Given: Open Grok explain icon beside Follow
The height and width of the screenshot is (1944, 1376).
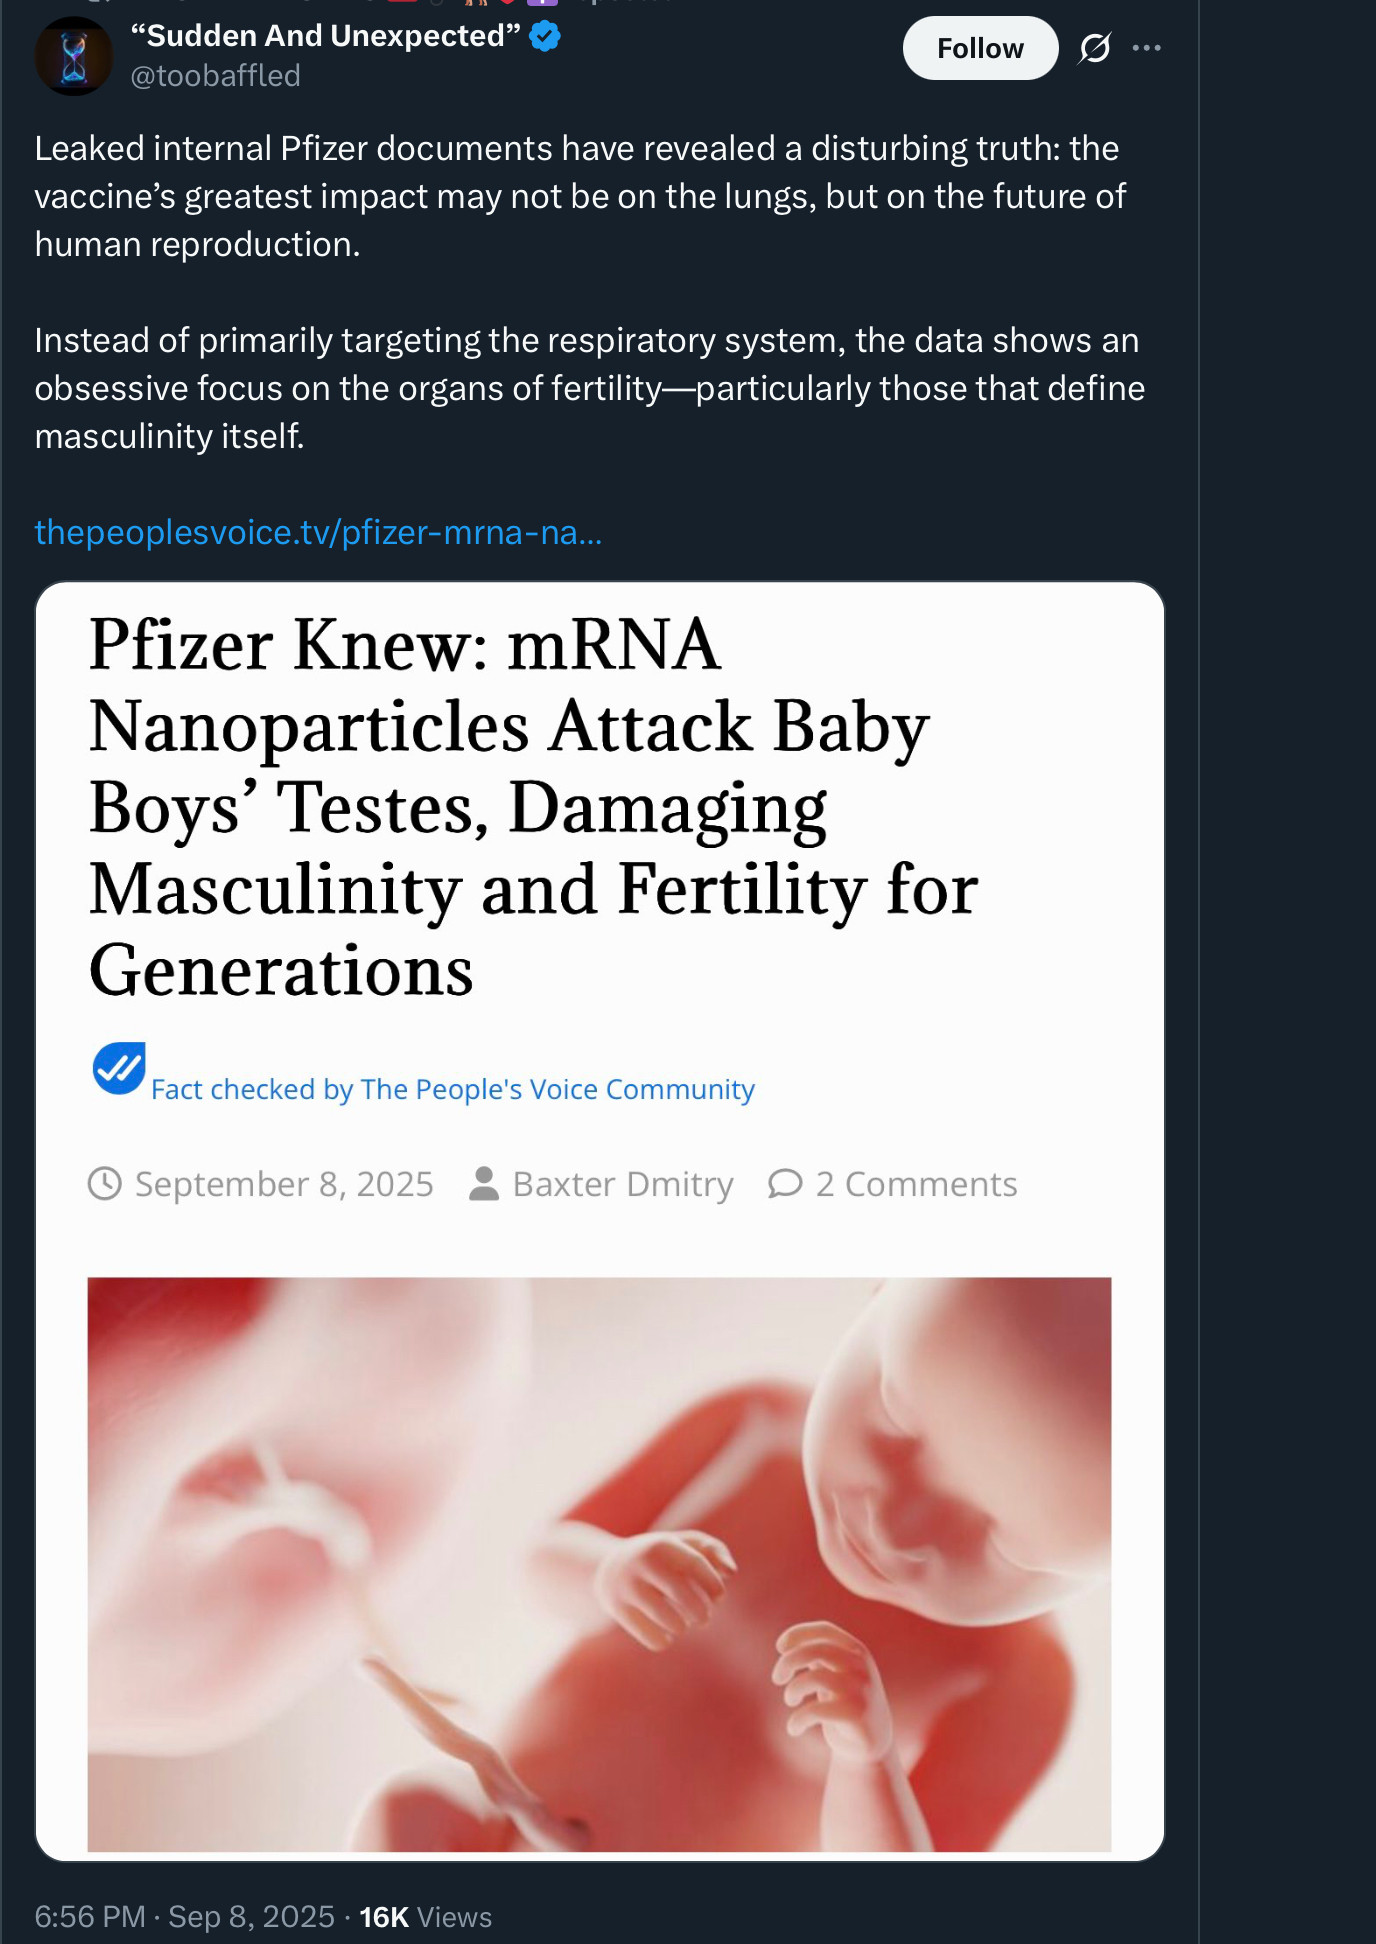Looking at the screenshot, I should point(1094,48).
